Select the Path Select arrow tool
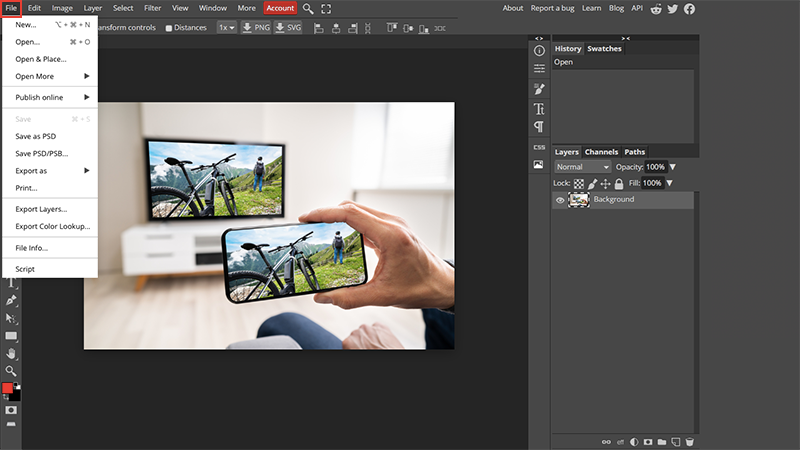 coord(11,318)
